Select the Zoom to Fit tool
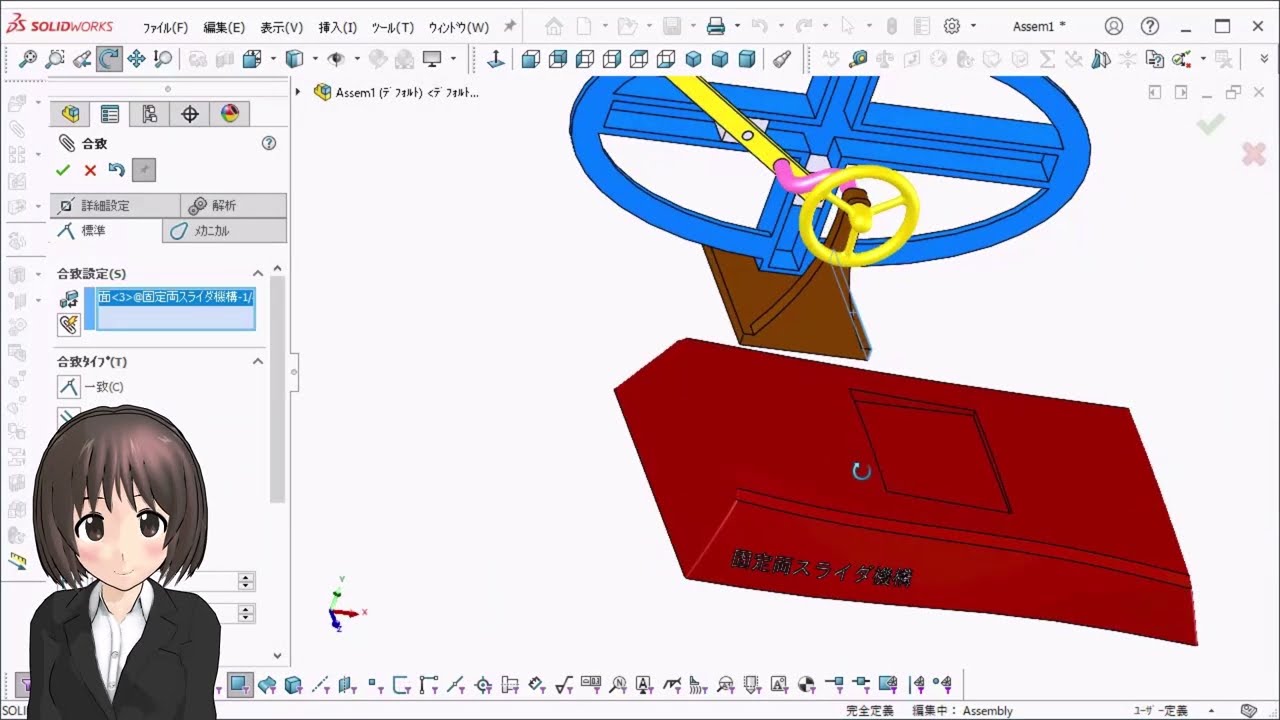Screen dimensions: 1280x720 point(28,60)
